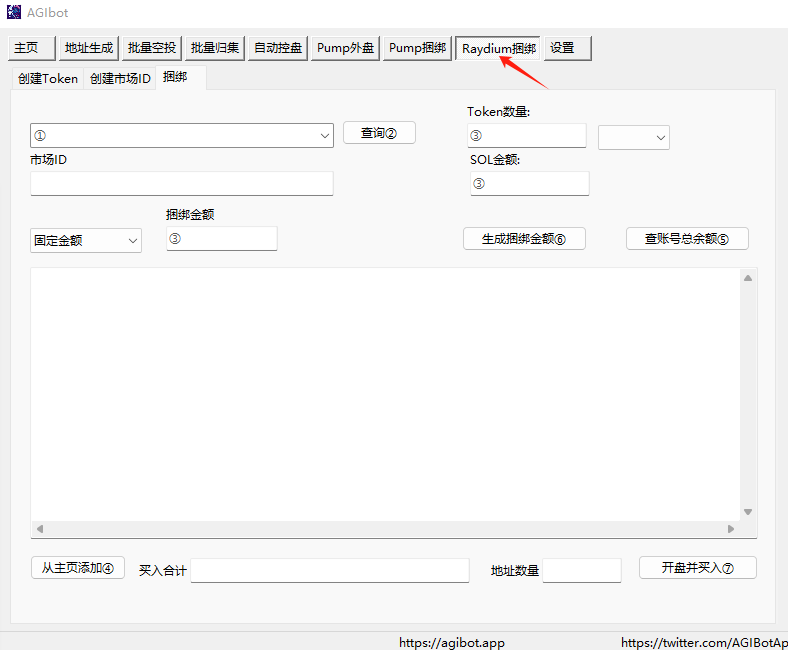The width and height of the screenshot is (788, 650).
Task: Switch to the 地址生成 tab
Action: 89,48
